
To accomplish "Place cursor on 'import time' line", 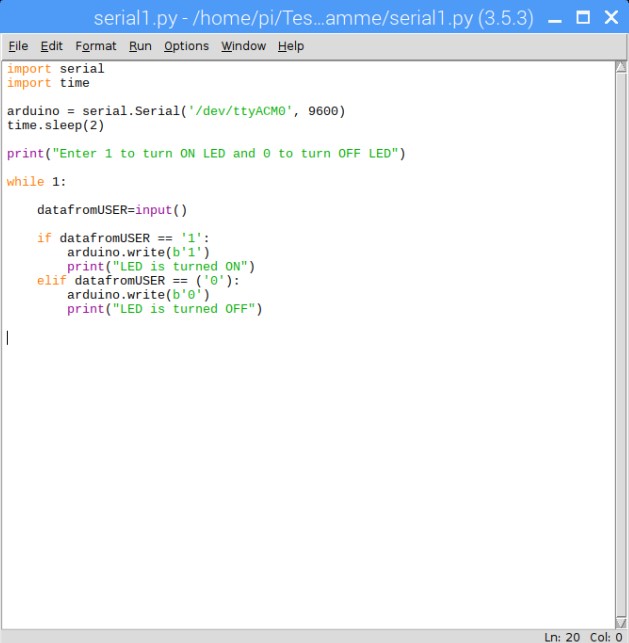I will coord(48,83).
